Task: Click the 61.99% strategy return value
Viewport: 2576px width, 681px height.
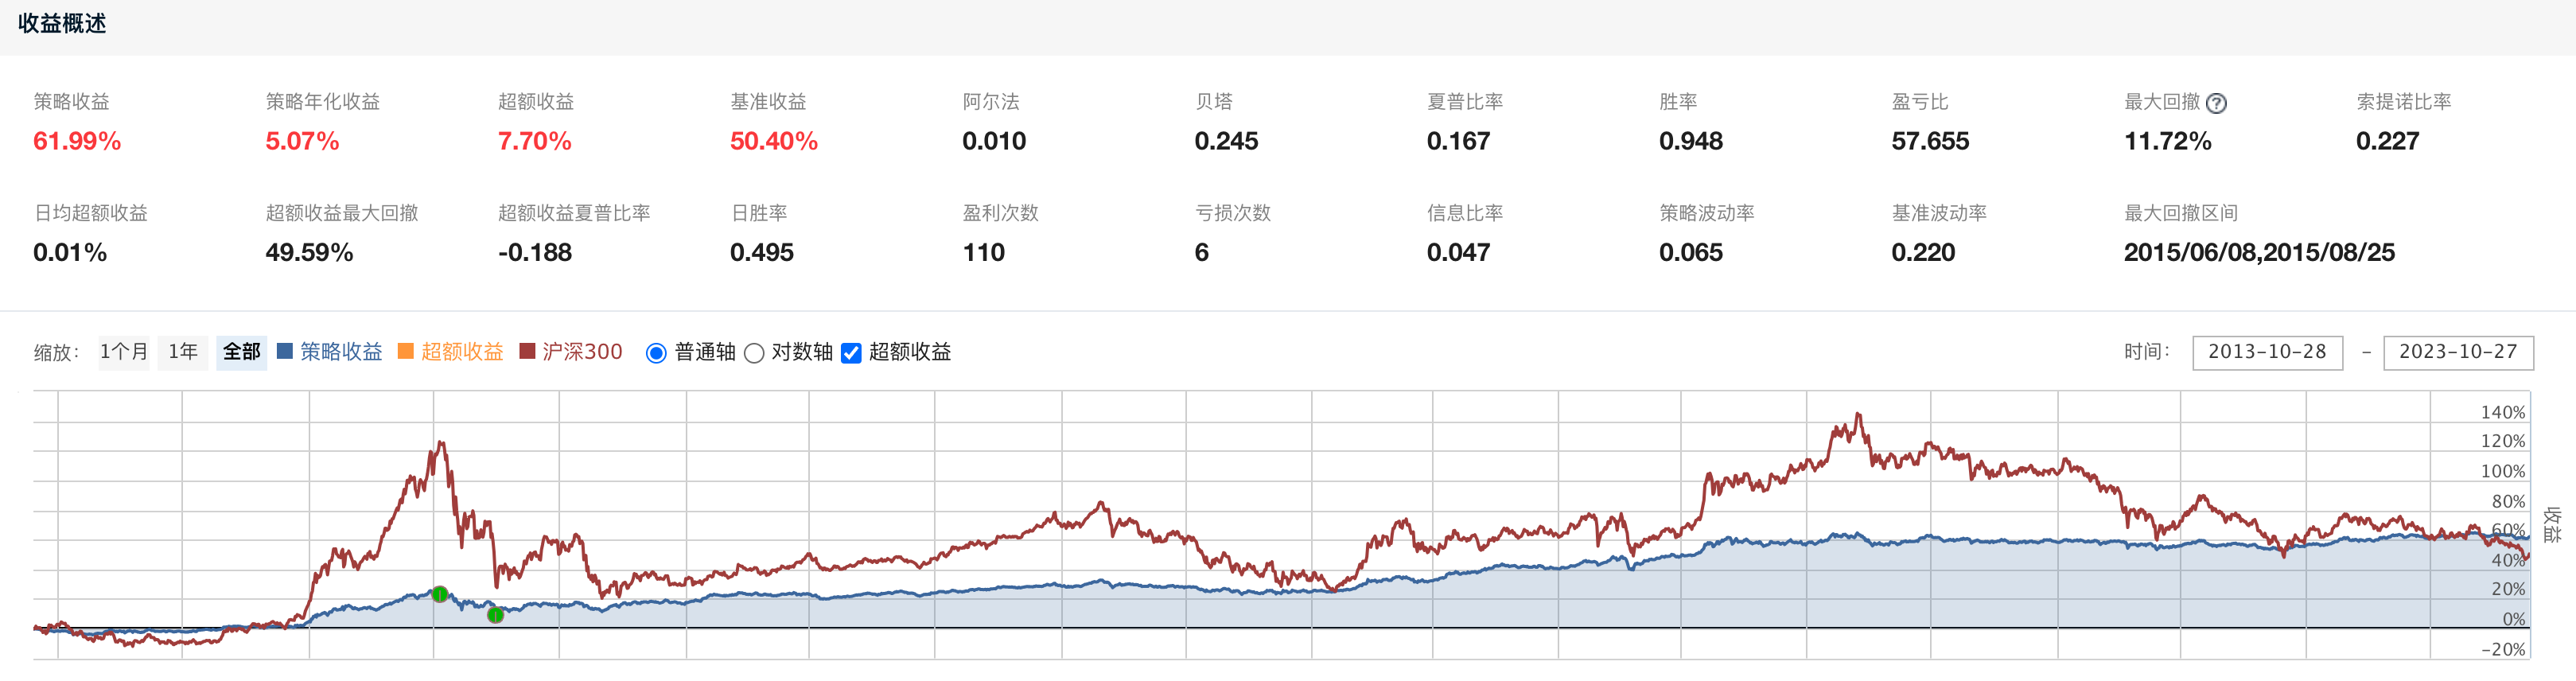Action: (x=77, y=141)
